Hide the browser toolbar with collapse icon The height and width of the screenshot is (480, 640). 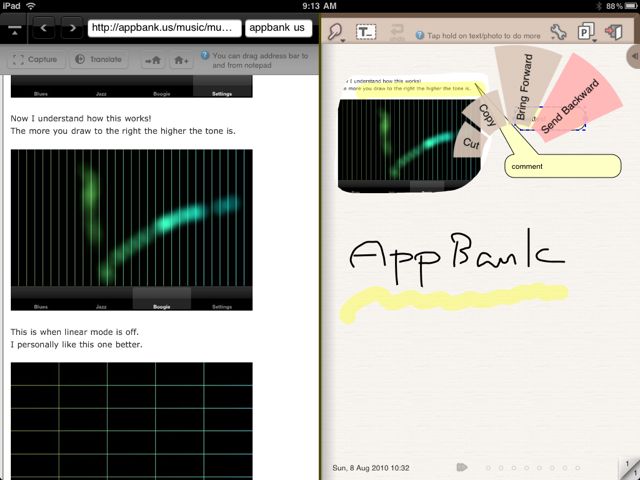coord(15,30)
